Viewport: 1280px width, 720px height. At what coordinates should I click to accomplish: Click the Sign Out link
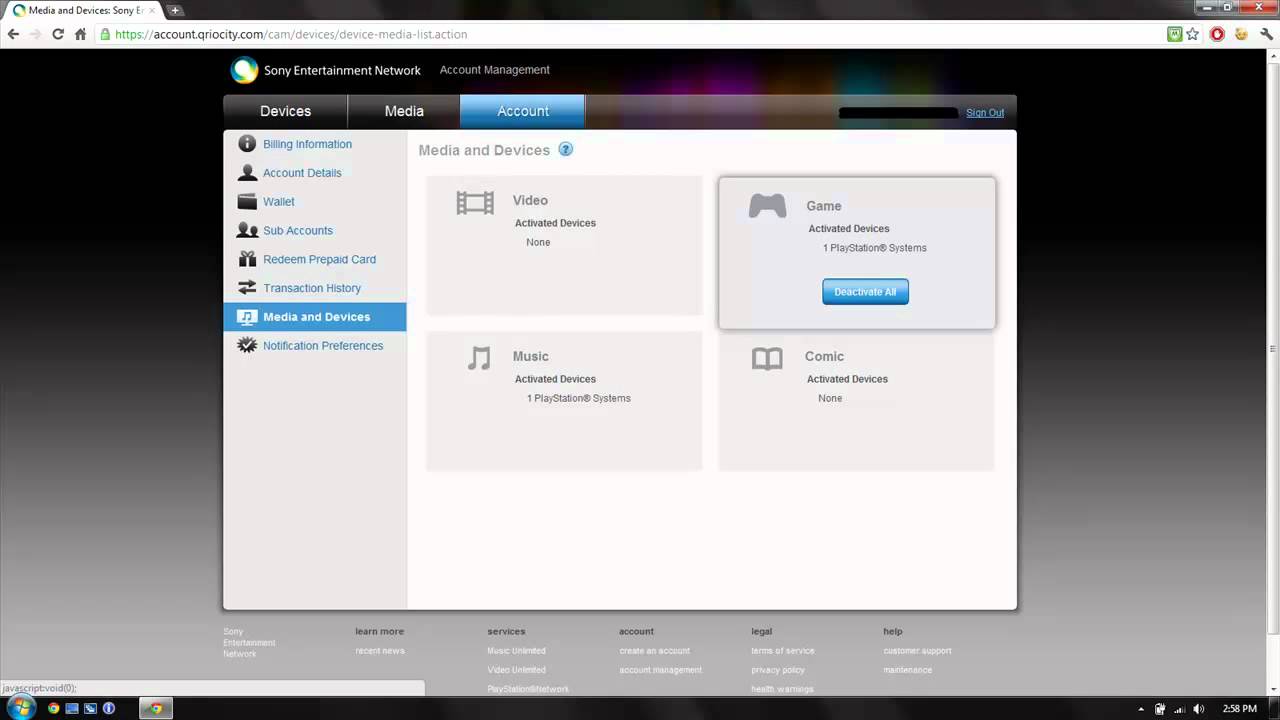tap(985, 113)
